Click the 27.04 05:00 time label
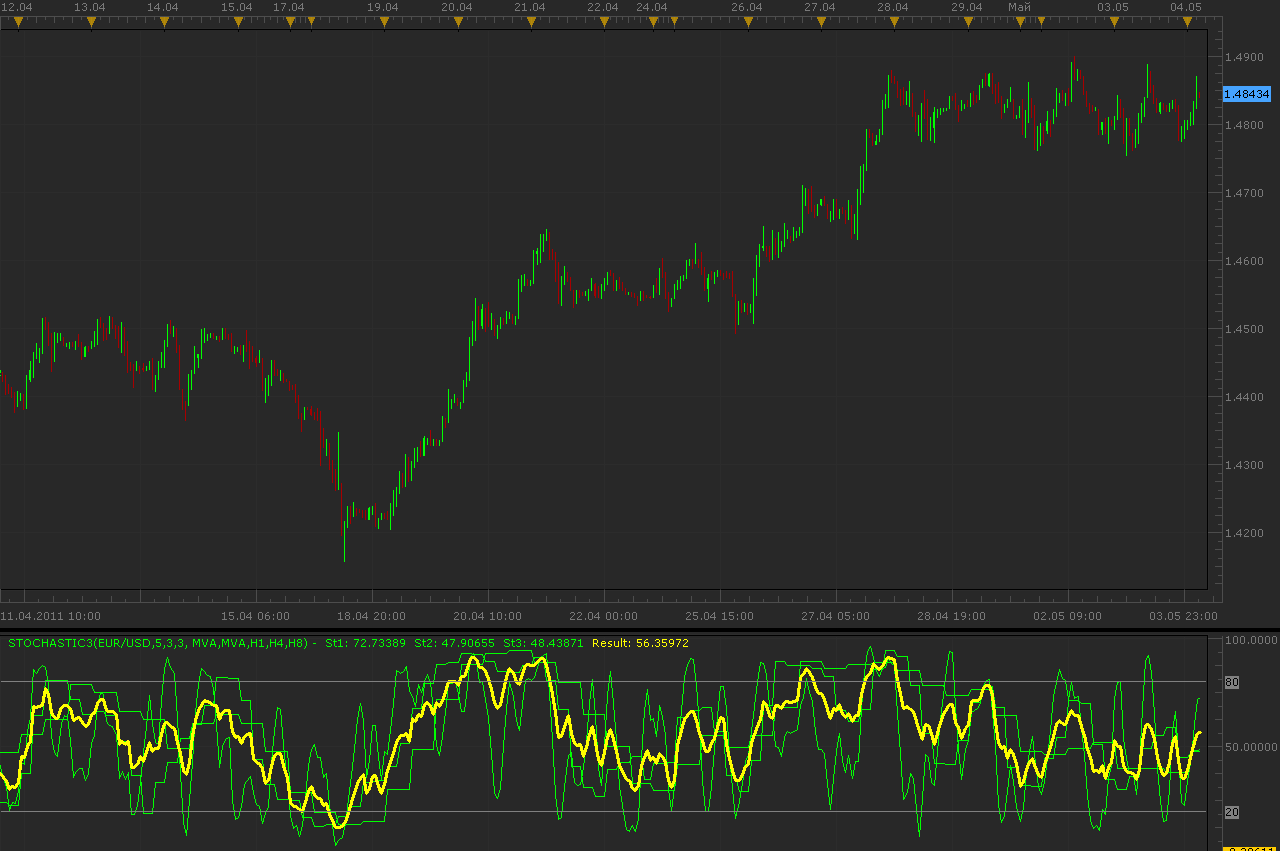1280x851 pixels. point(835,616)
